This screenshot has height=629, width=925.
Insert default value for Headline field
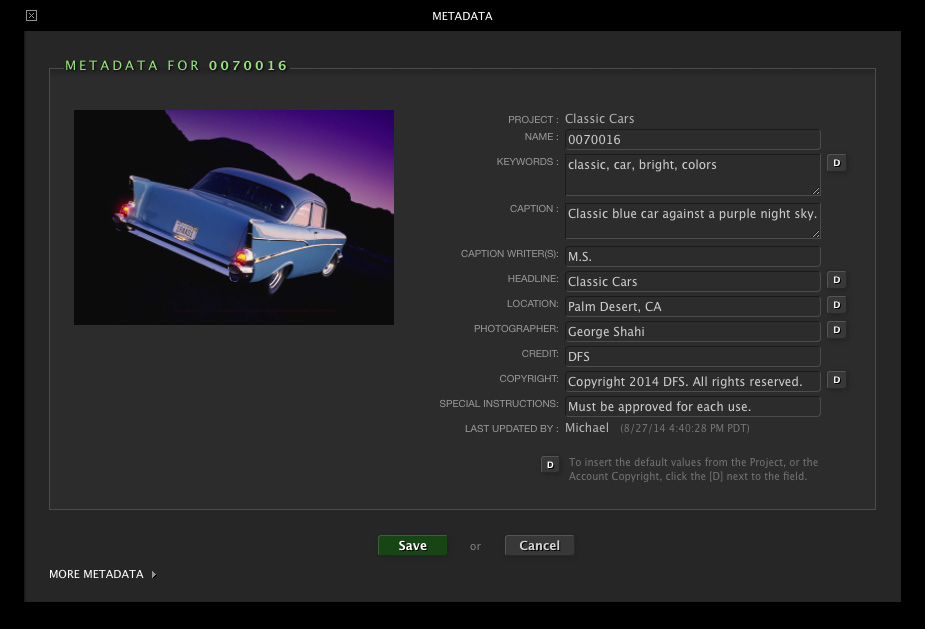click(x=836, y=280)
